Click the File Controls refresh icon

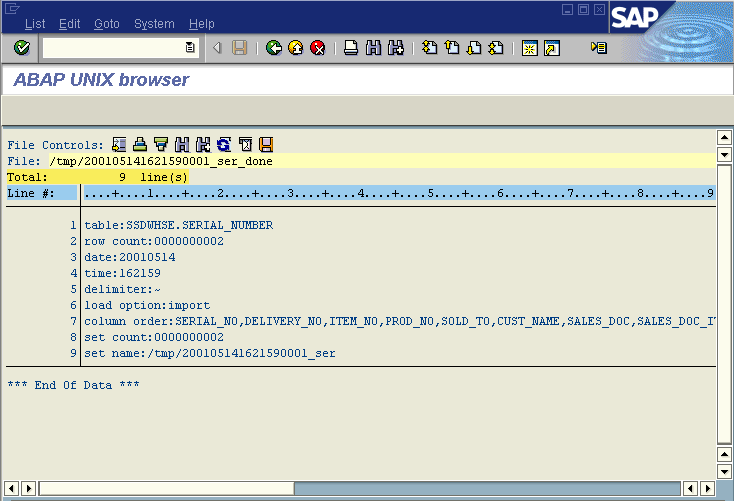224,145
